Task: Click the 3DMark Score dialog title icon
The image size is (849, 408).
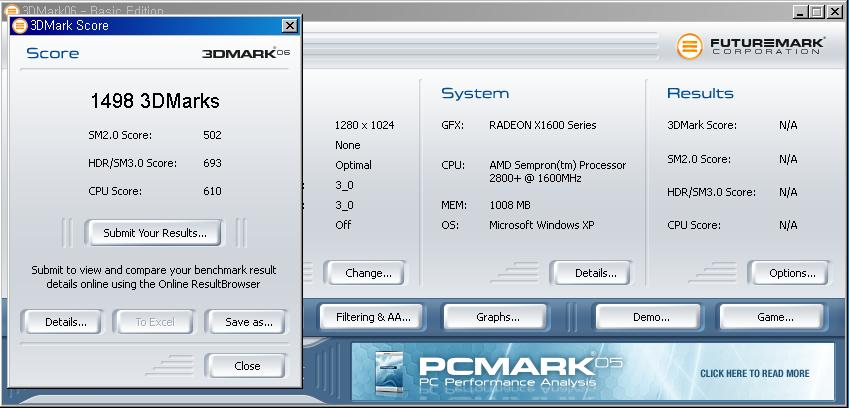Action: [x=19, y=25]
